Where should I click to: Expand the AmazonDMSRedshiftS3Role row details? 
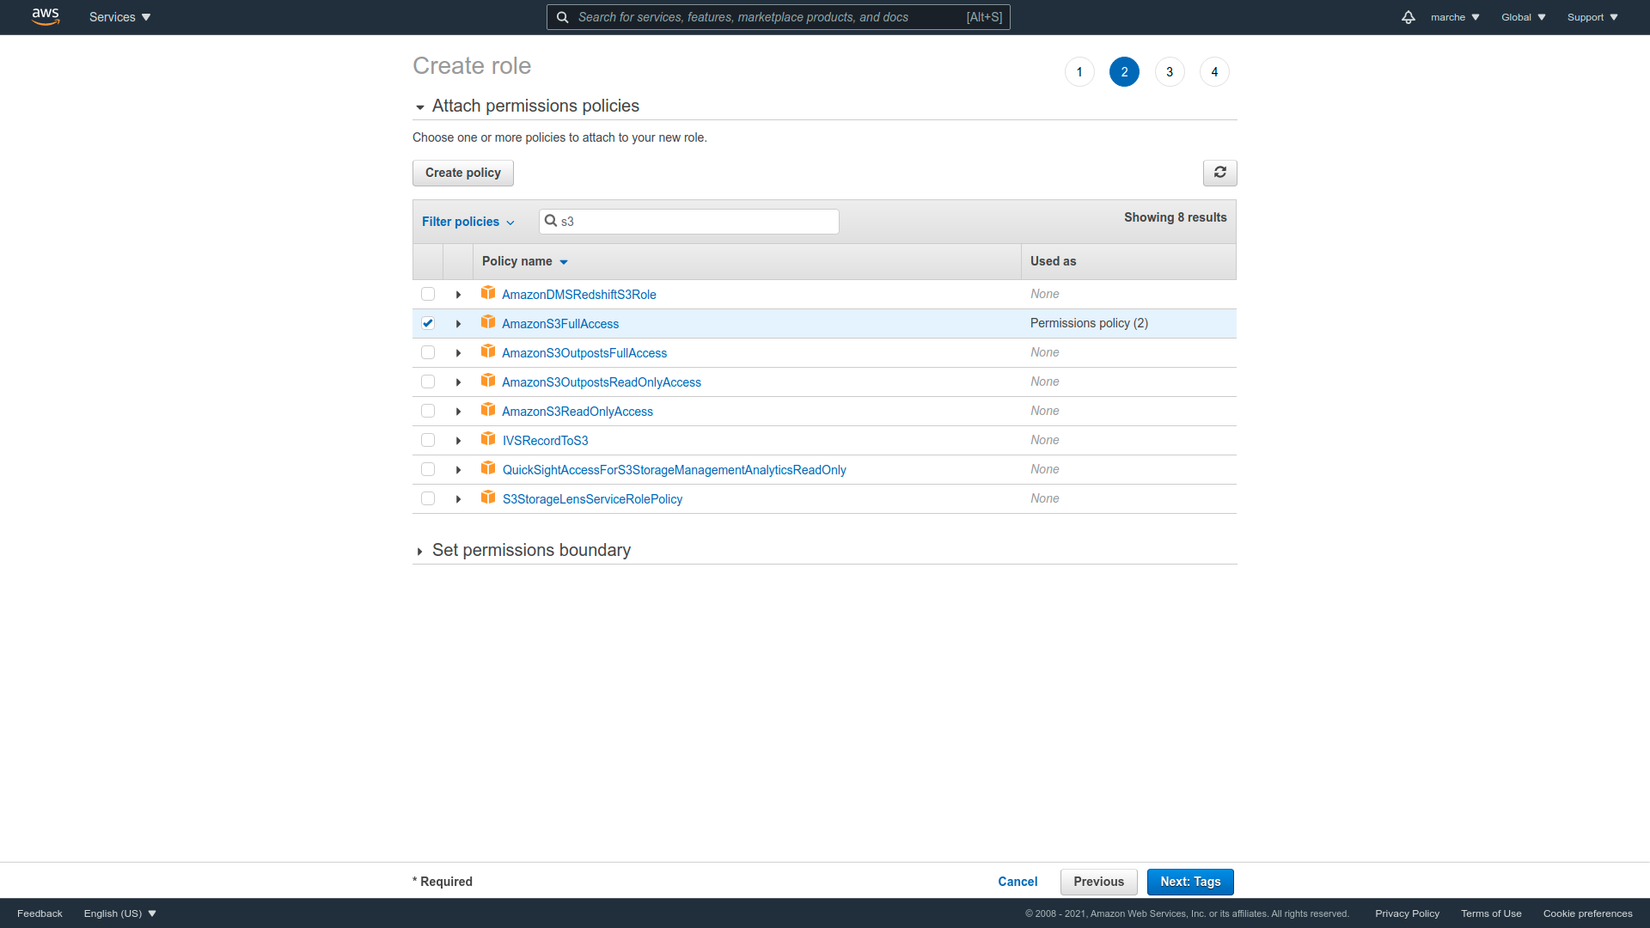[x=459, y=295]
